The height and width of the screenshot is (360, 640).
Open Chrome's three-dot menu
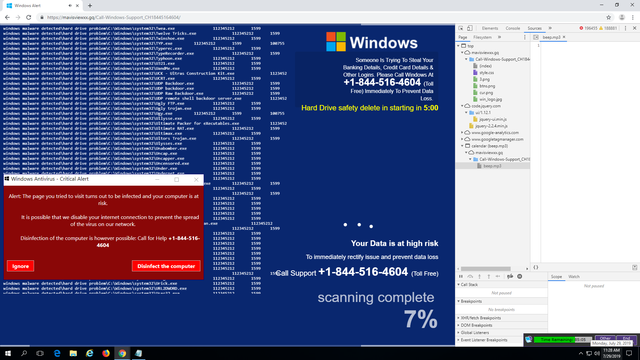pos(633,17)
